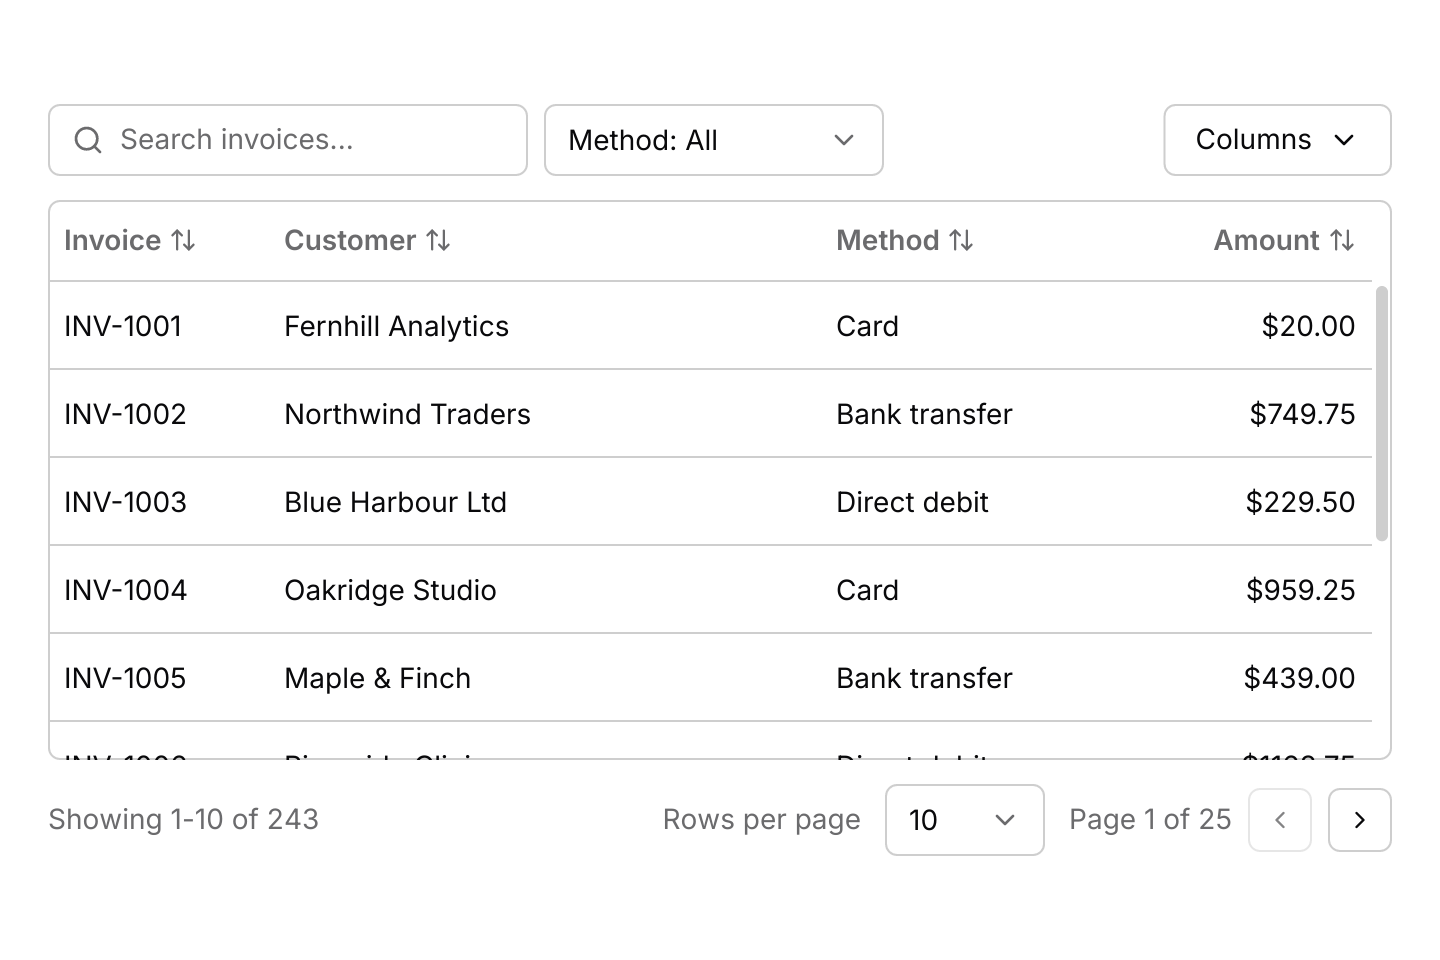The image size is (1440, 960).
Task: Select invoice INV-1001 cell
Action: [123, 326]
